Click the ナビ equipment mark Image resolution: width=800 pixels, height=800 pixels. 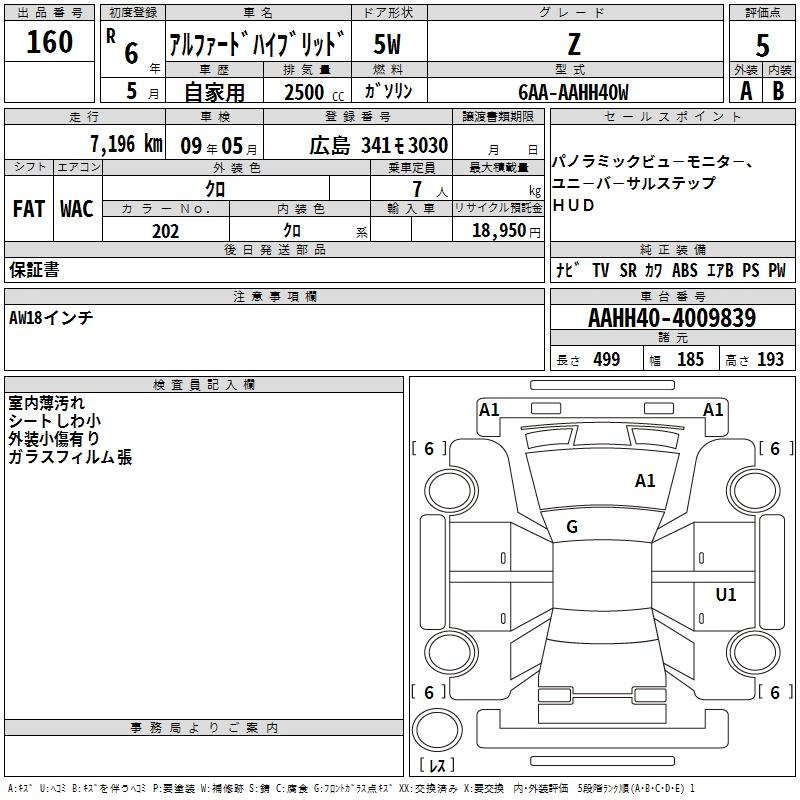coord(568,270)
